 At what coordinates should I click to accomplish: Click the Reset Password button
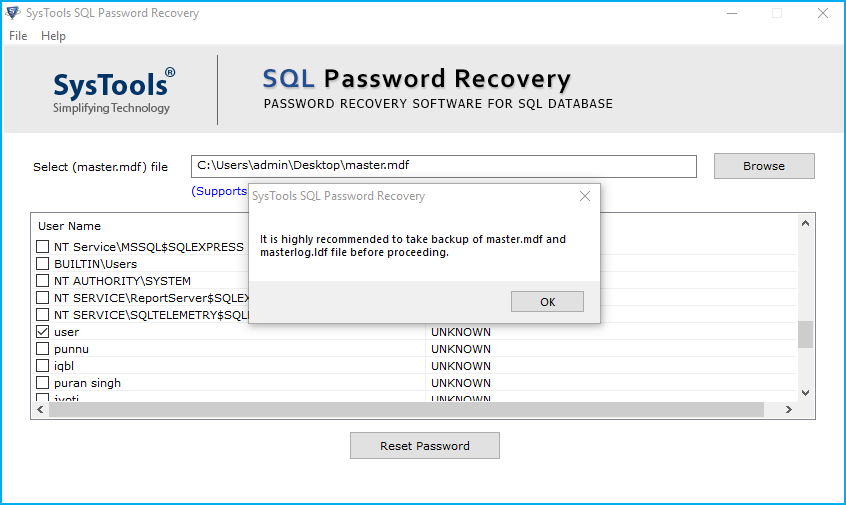pyautogui.click(x=425, y=446)
